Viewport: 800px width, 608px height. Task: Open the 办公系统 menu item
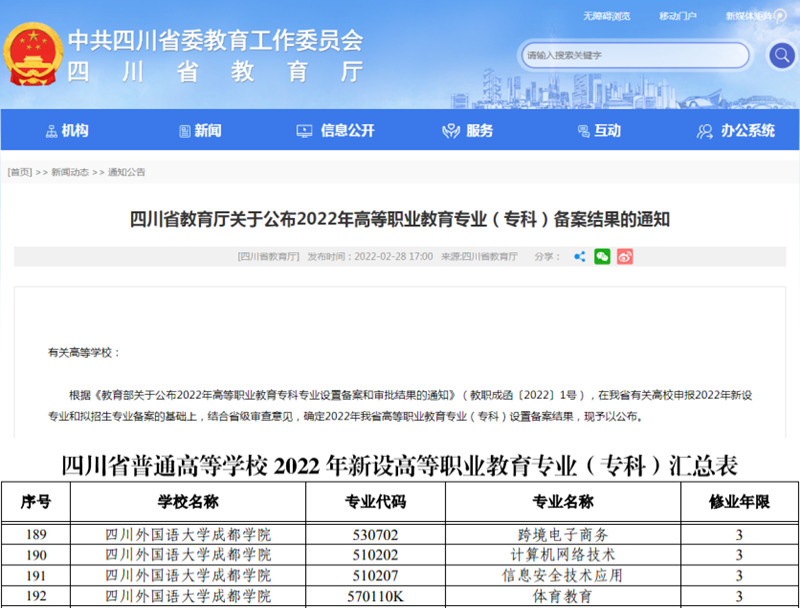(747, 131)
